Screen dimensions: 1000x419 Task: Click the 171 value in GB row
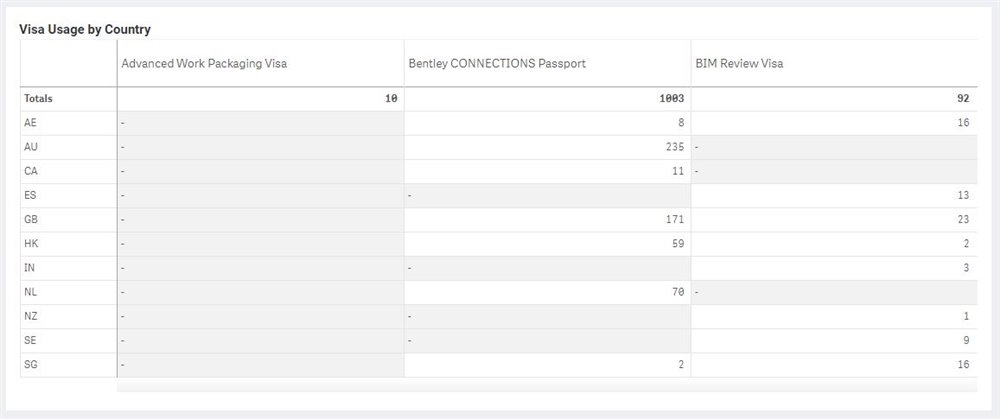(x=675, y=220)
